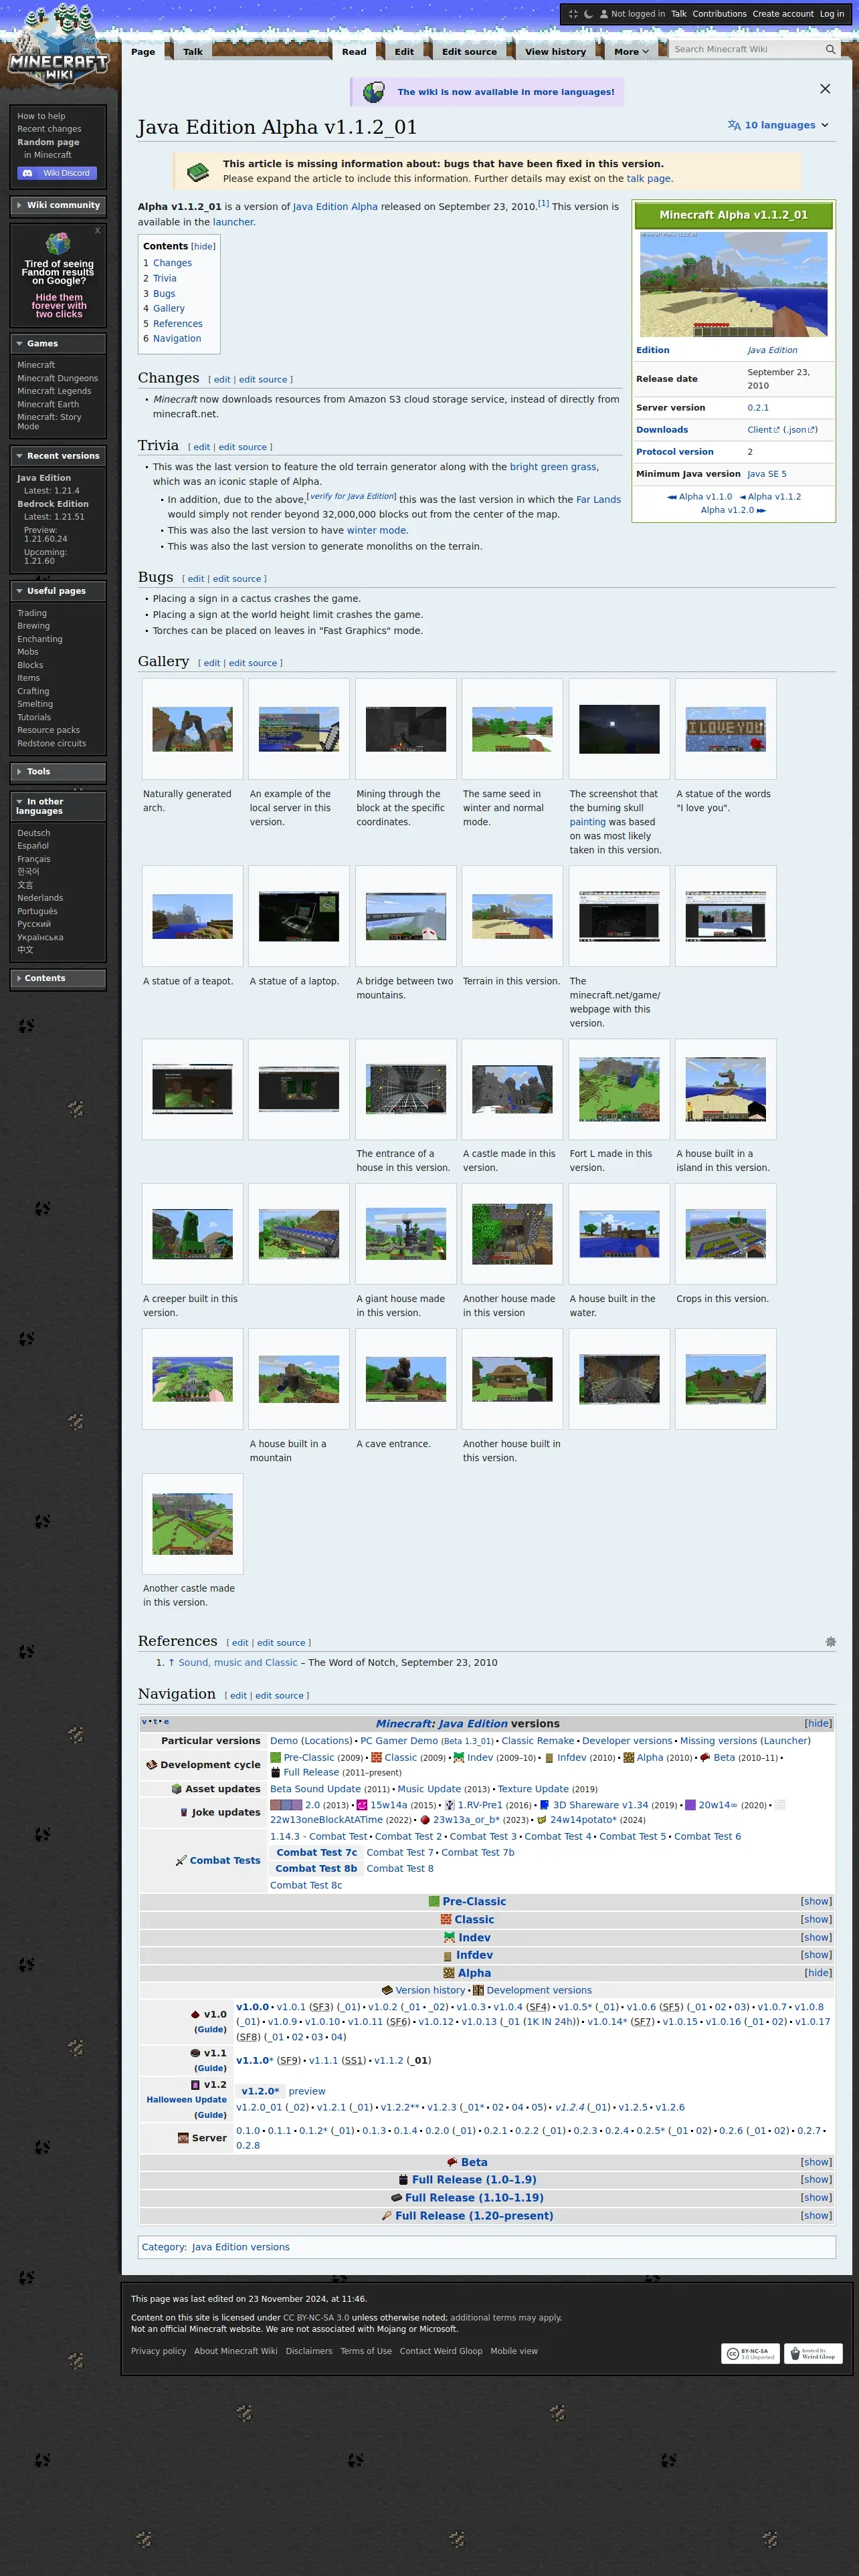
Task: Open the Far Lands link
Action: point(598,500)
